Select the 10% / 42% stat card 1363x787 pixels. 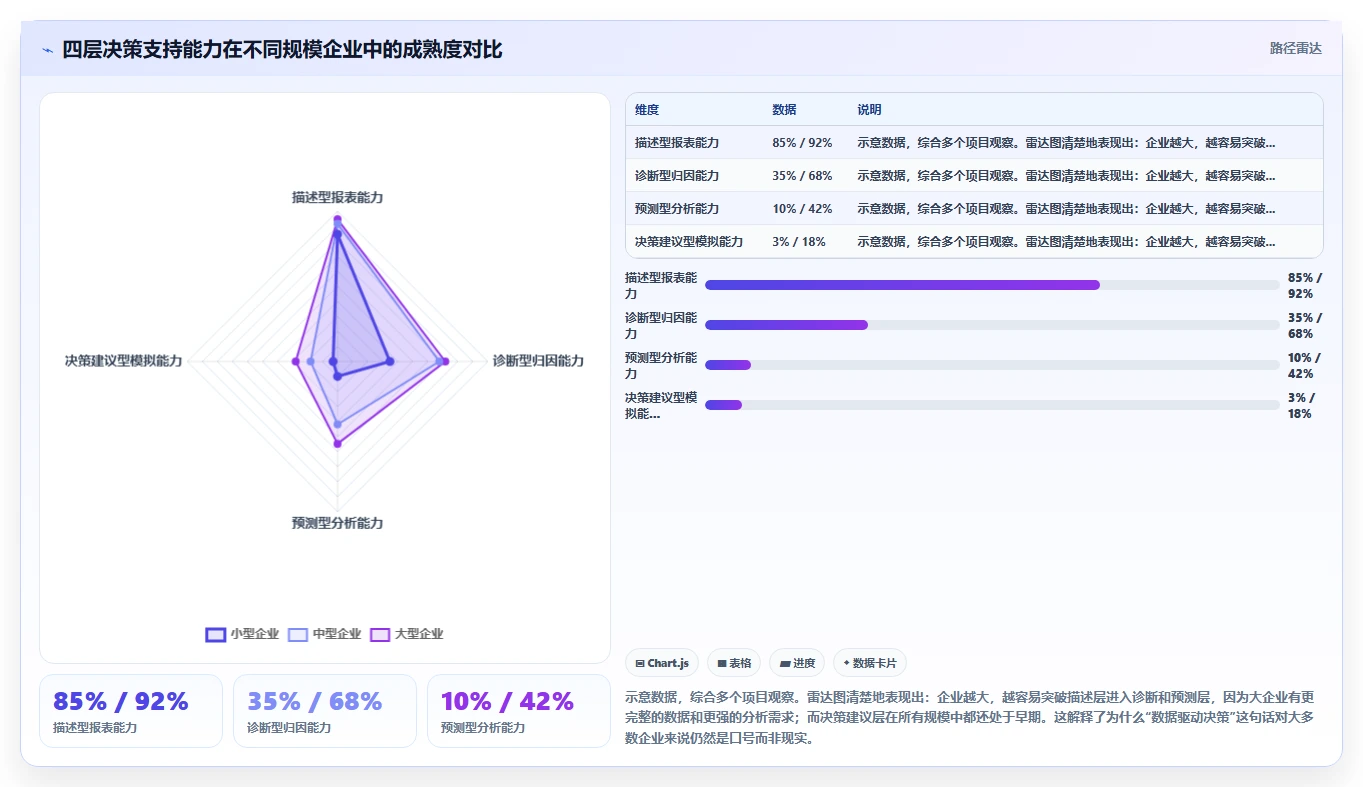[x=519, y=711]
